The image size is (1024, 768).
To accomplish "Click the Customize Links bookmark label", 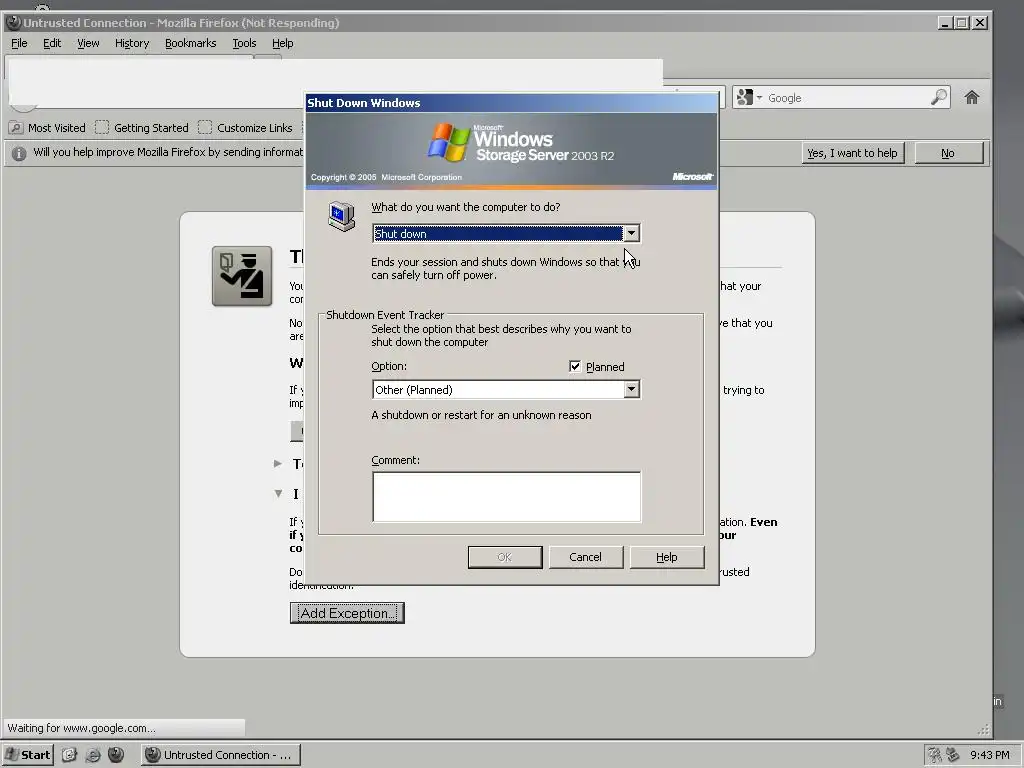I will point(255,128).
